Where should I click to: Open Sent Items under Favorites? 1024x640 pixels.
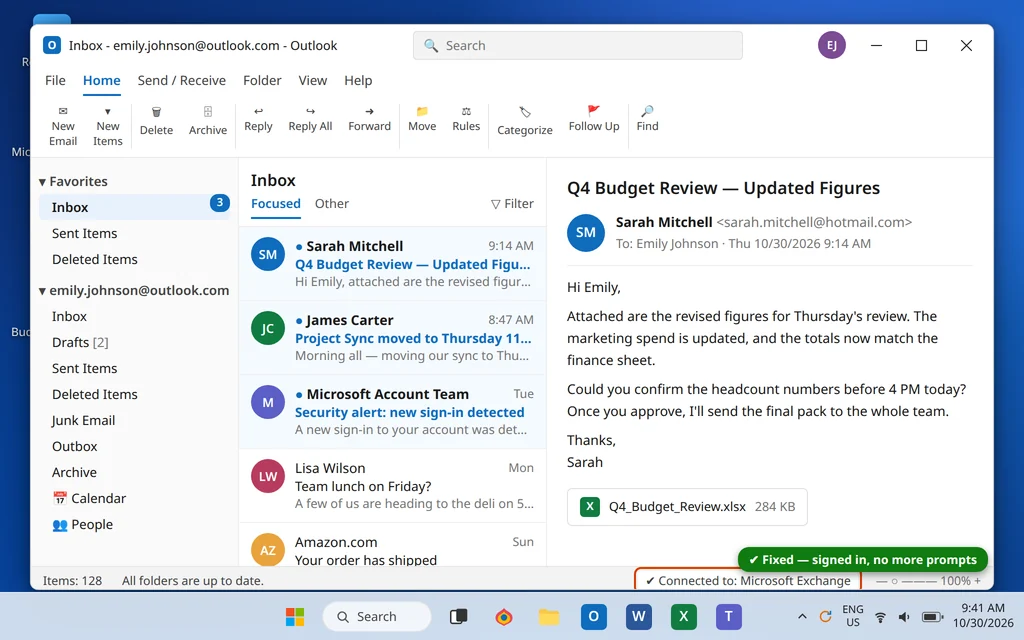[x=134, y=233]
